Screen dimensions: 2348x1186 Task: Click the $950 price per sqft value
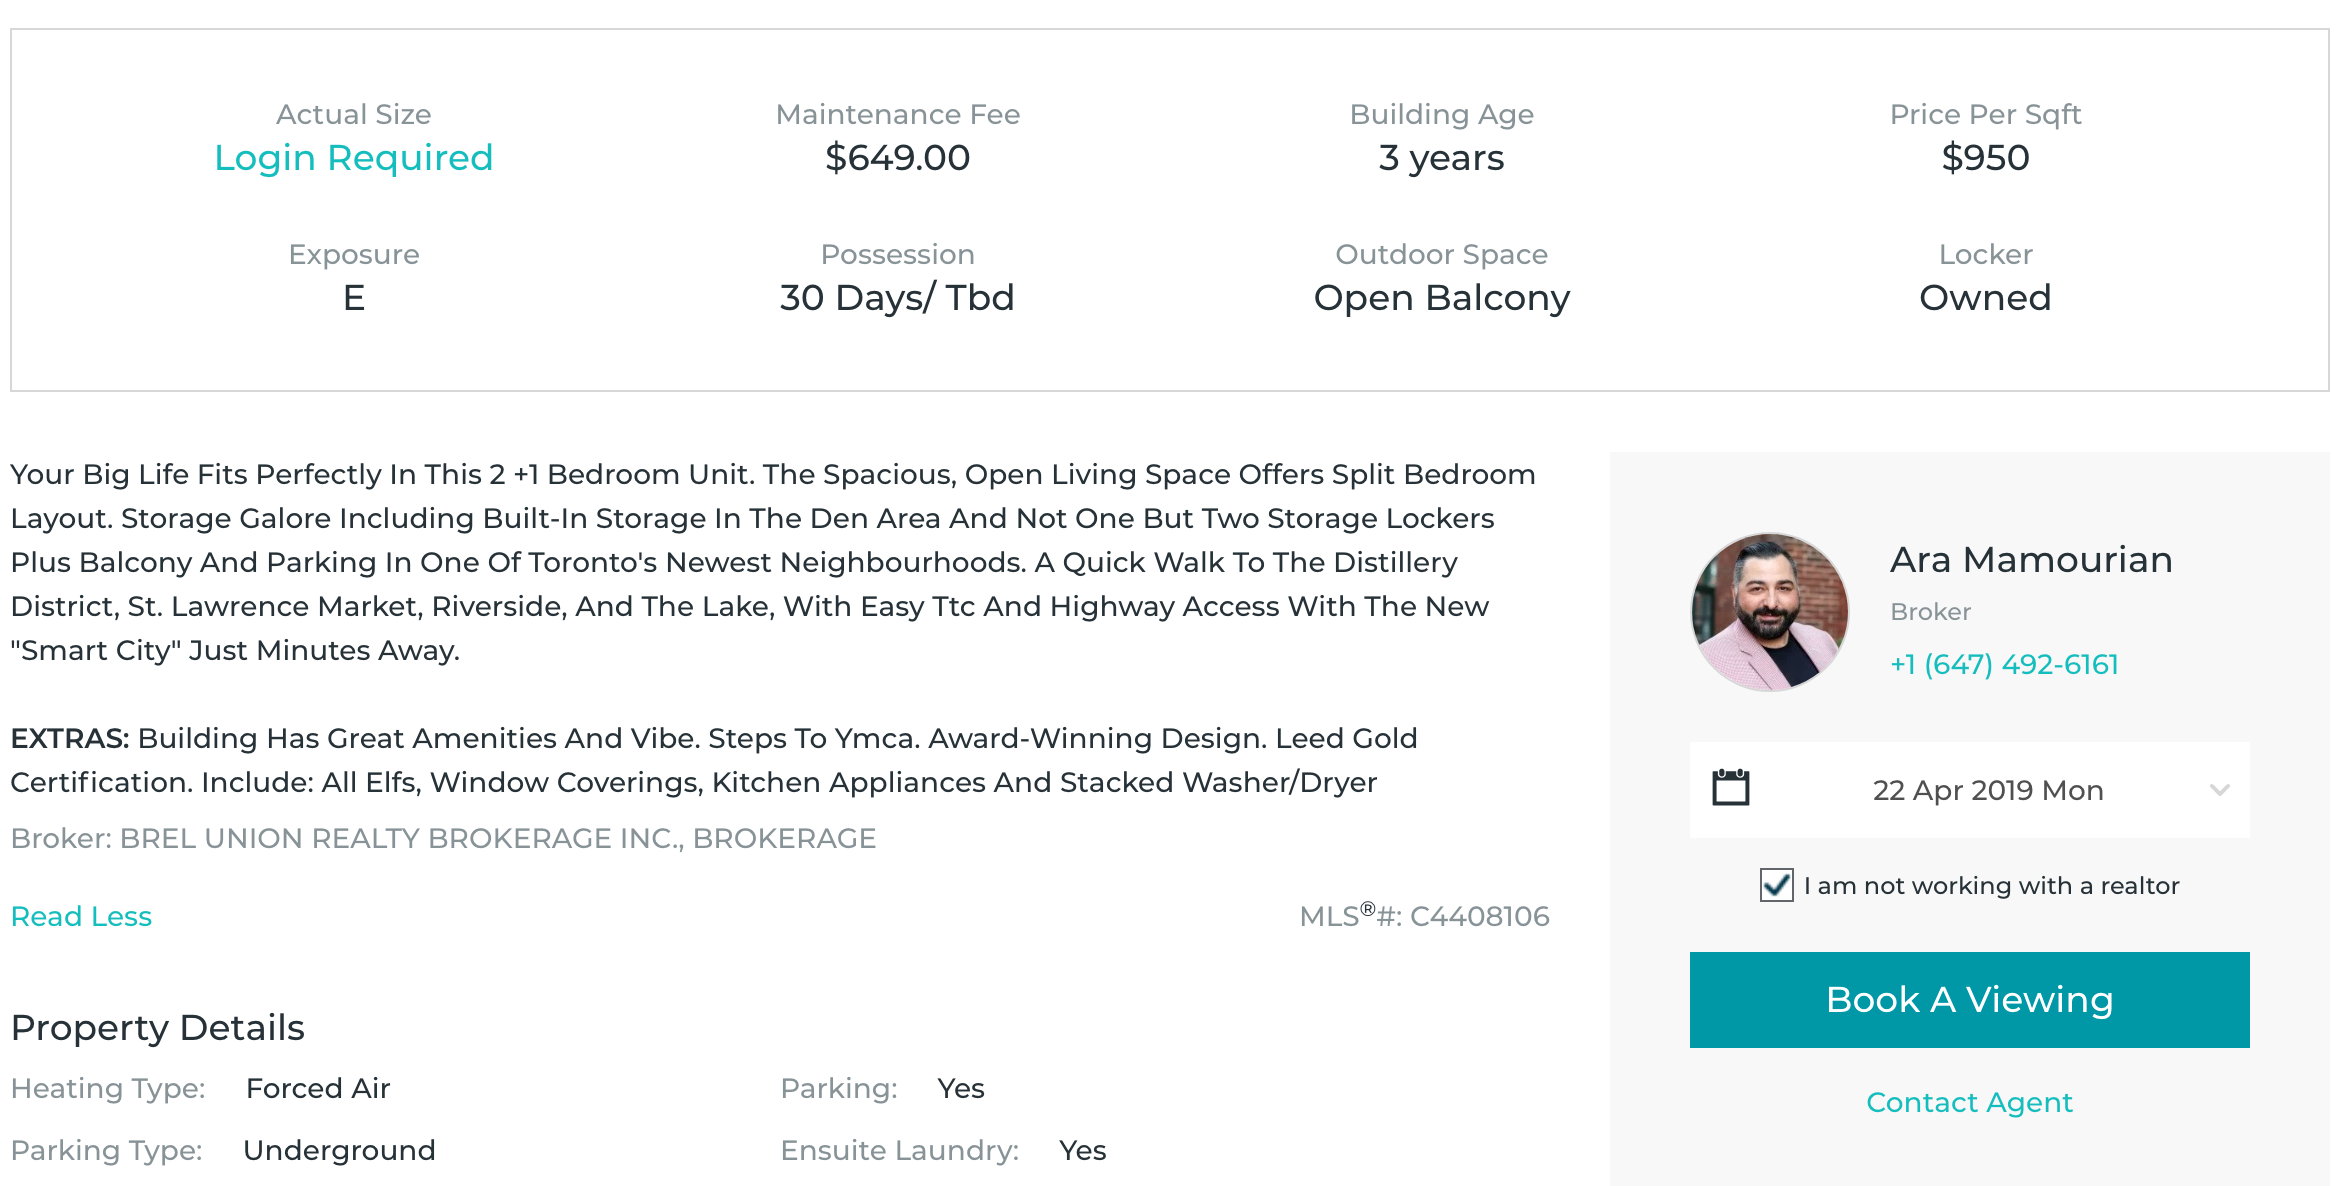coord(1985,158)
